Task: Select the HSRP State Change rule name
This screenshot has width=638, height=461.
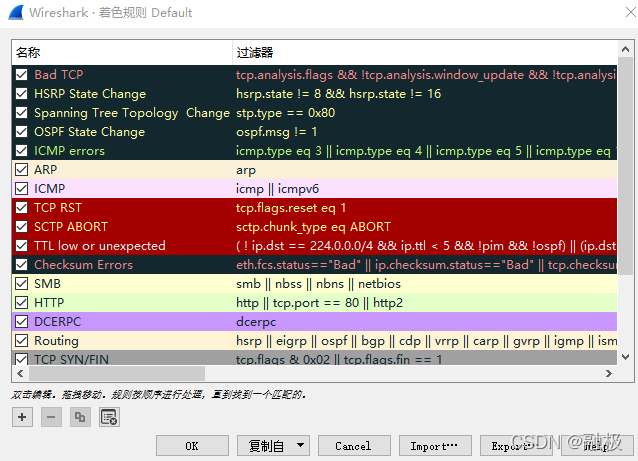Action: click(x=90, y=94)
